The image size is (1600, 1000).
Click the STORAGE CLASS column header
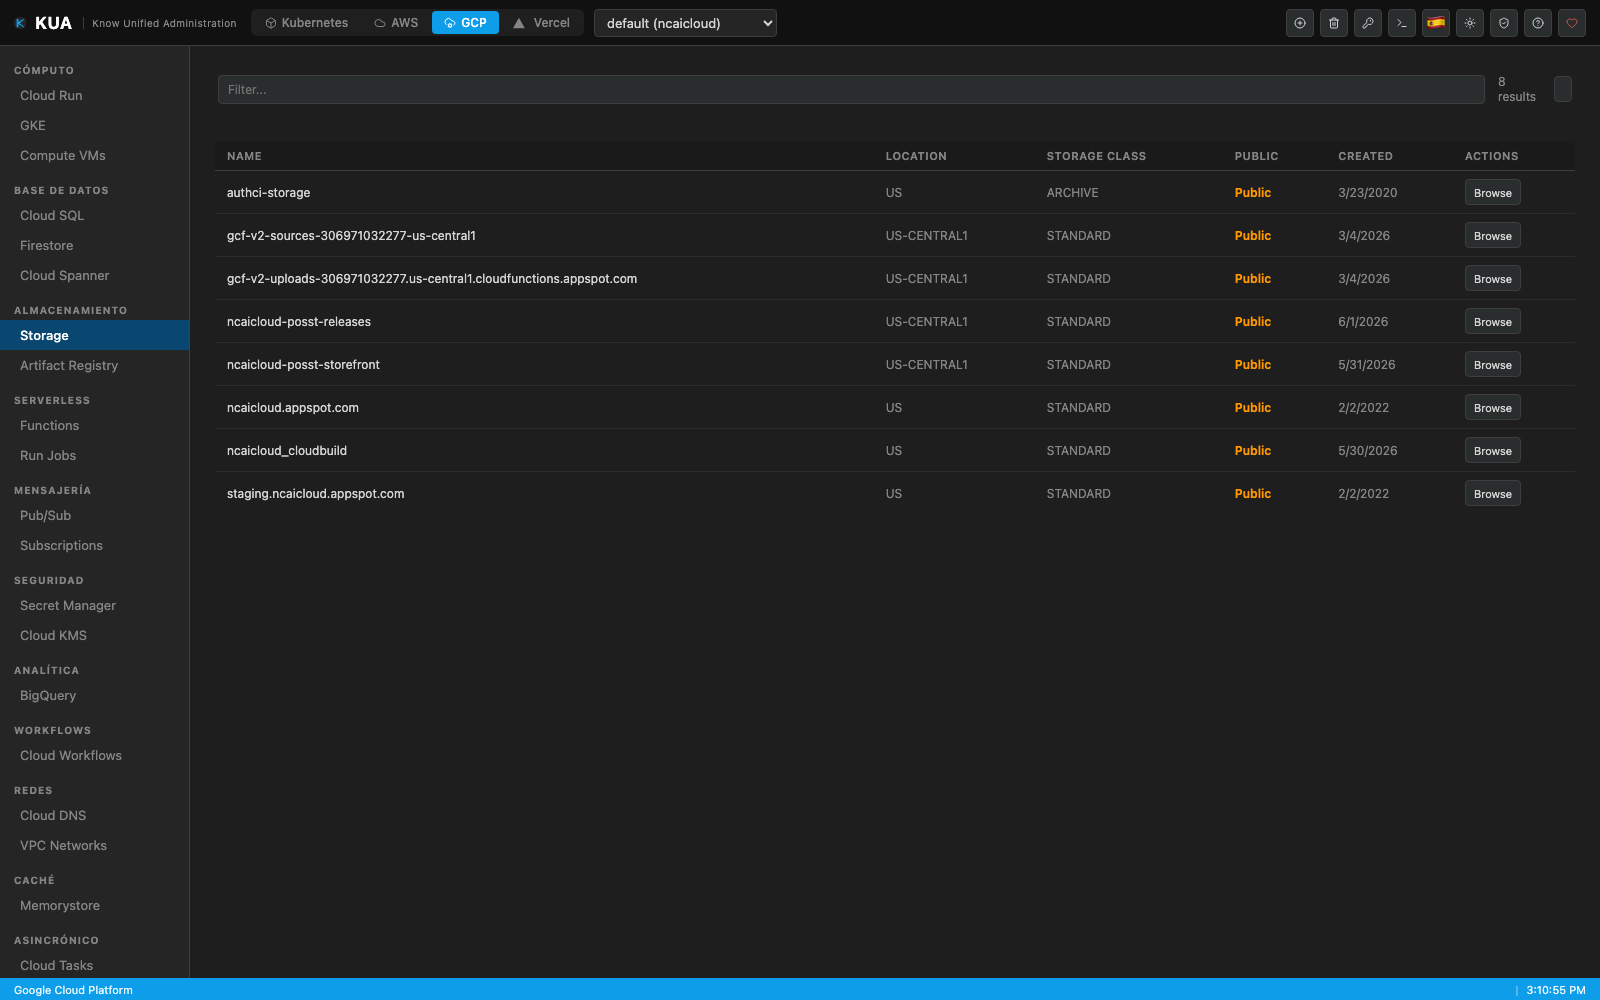tap(1096, 157)
